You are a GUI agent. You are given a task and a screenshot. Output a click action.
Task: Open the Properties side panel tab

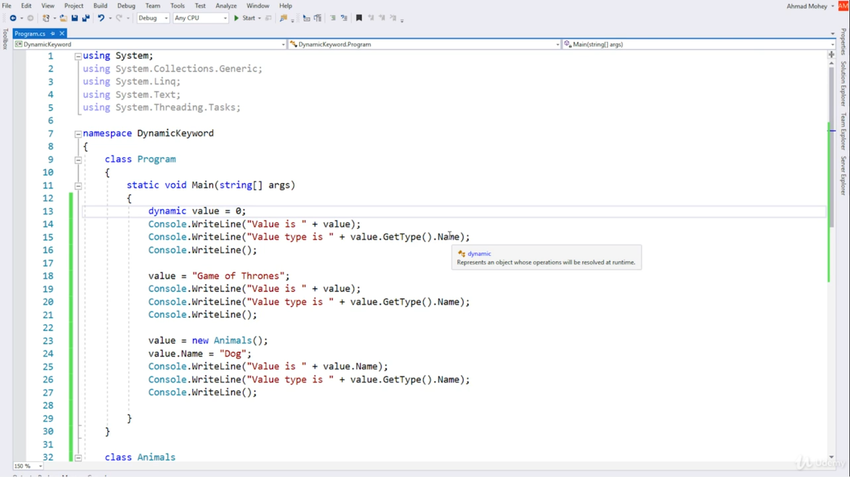coord(843,42)
